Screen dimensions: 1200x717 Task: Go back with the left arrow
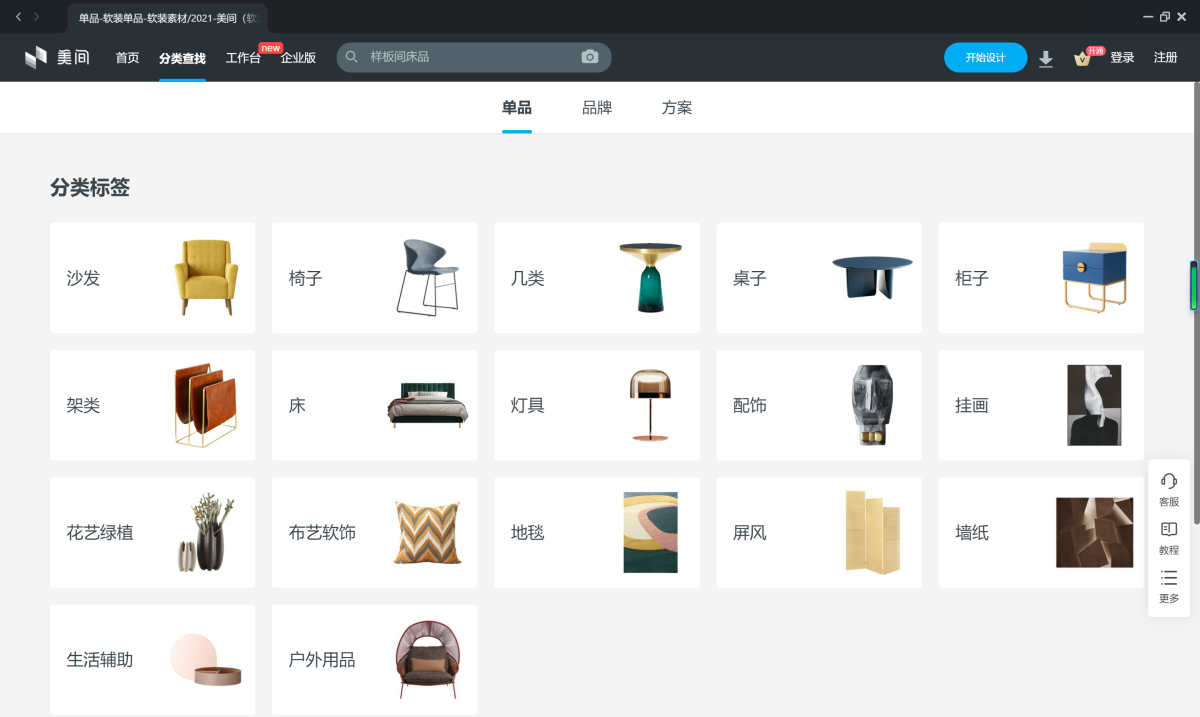pyautogui.click(x=18, y=17)
